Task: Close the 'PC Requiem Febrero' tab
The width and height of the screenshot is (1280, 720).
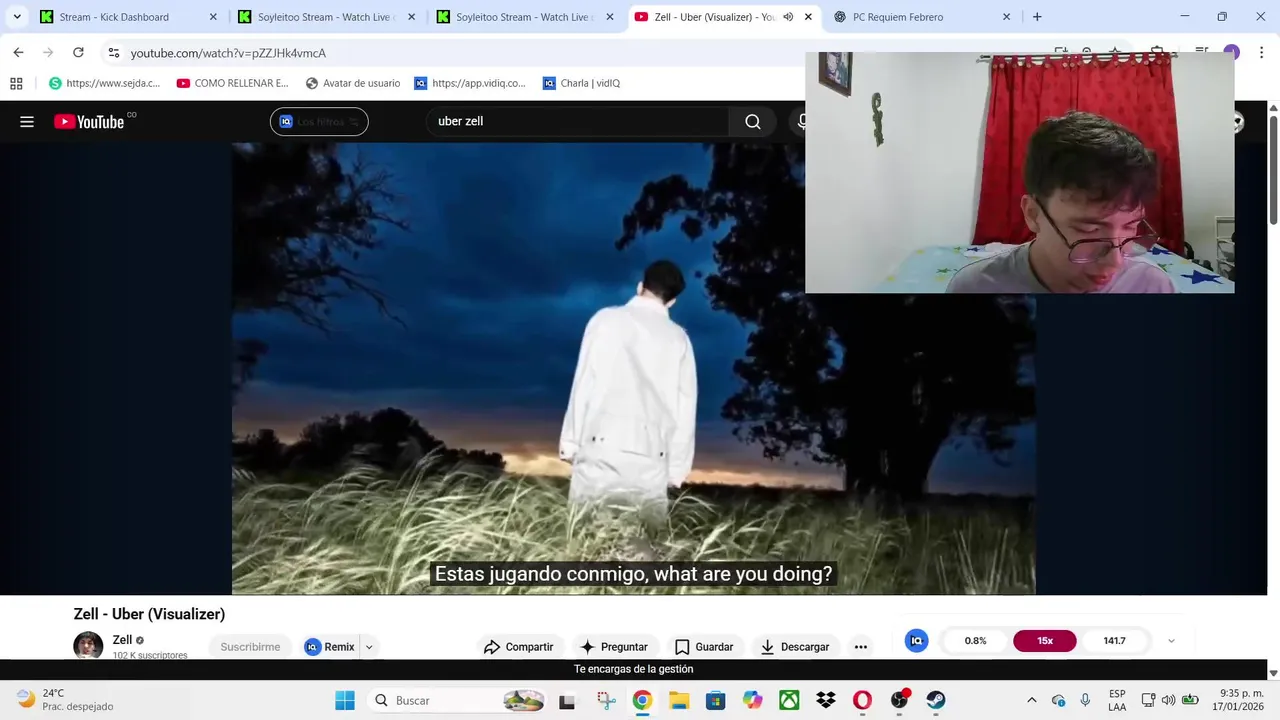Action: [x=1006, y=17]
